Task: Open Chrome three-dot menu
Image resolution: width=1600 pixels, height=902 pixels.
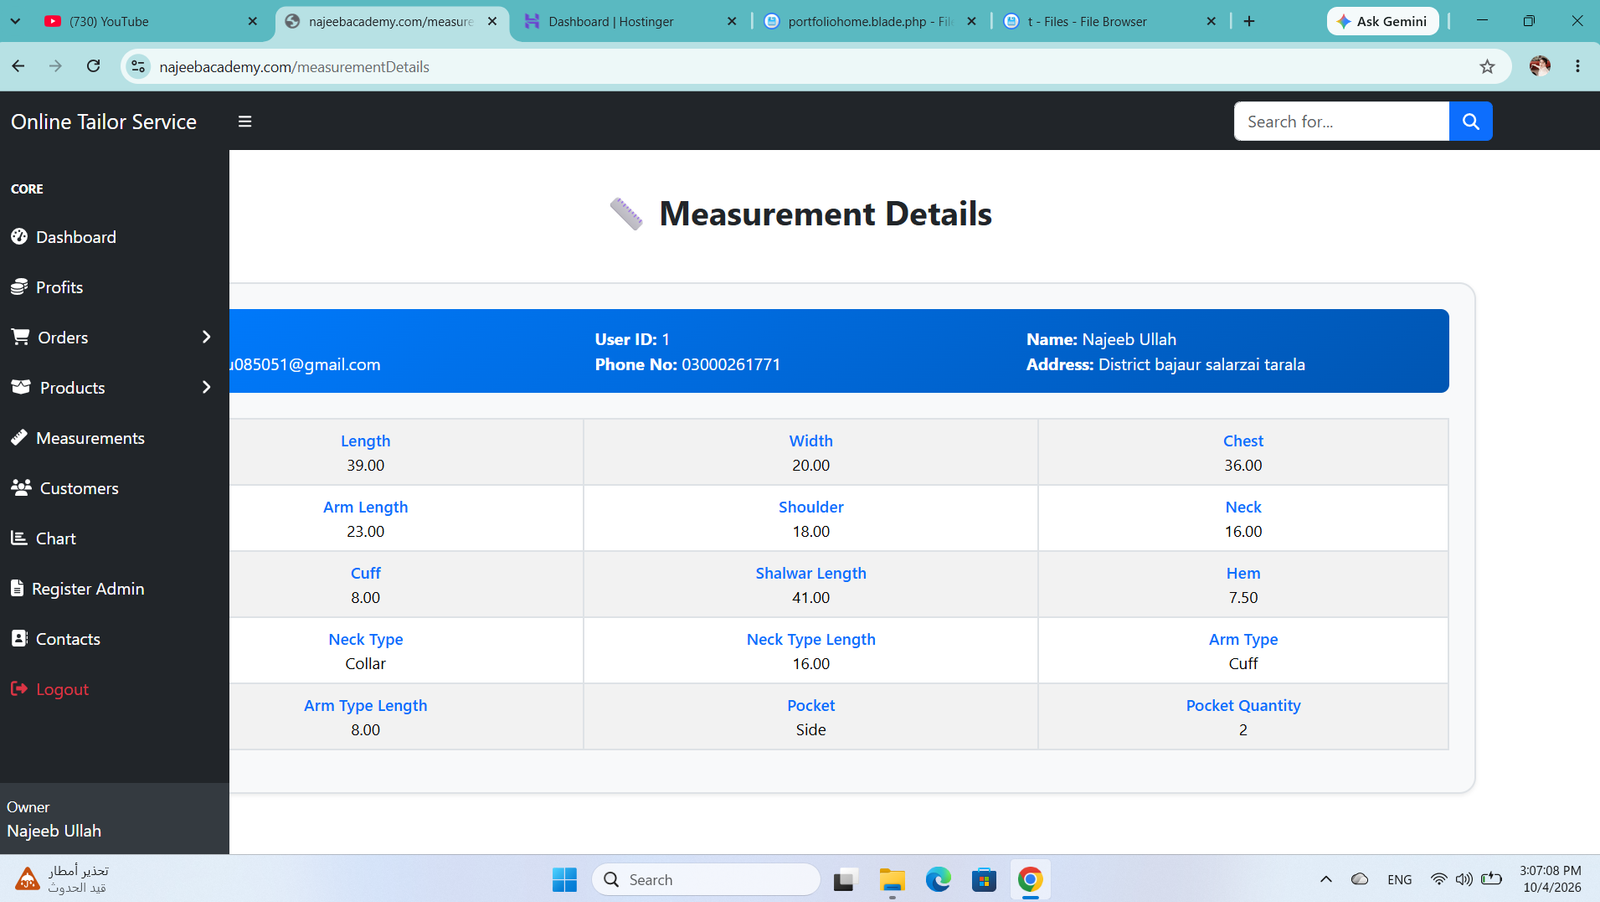Action: (1578, 66)
